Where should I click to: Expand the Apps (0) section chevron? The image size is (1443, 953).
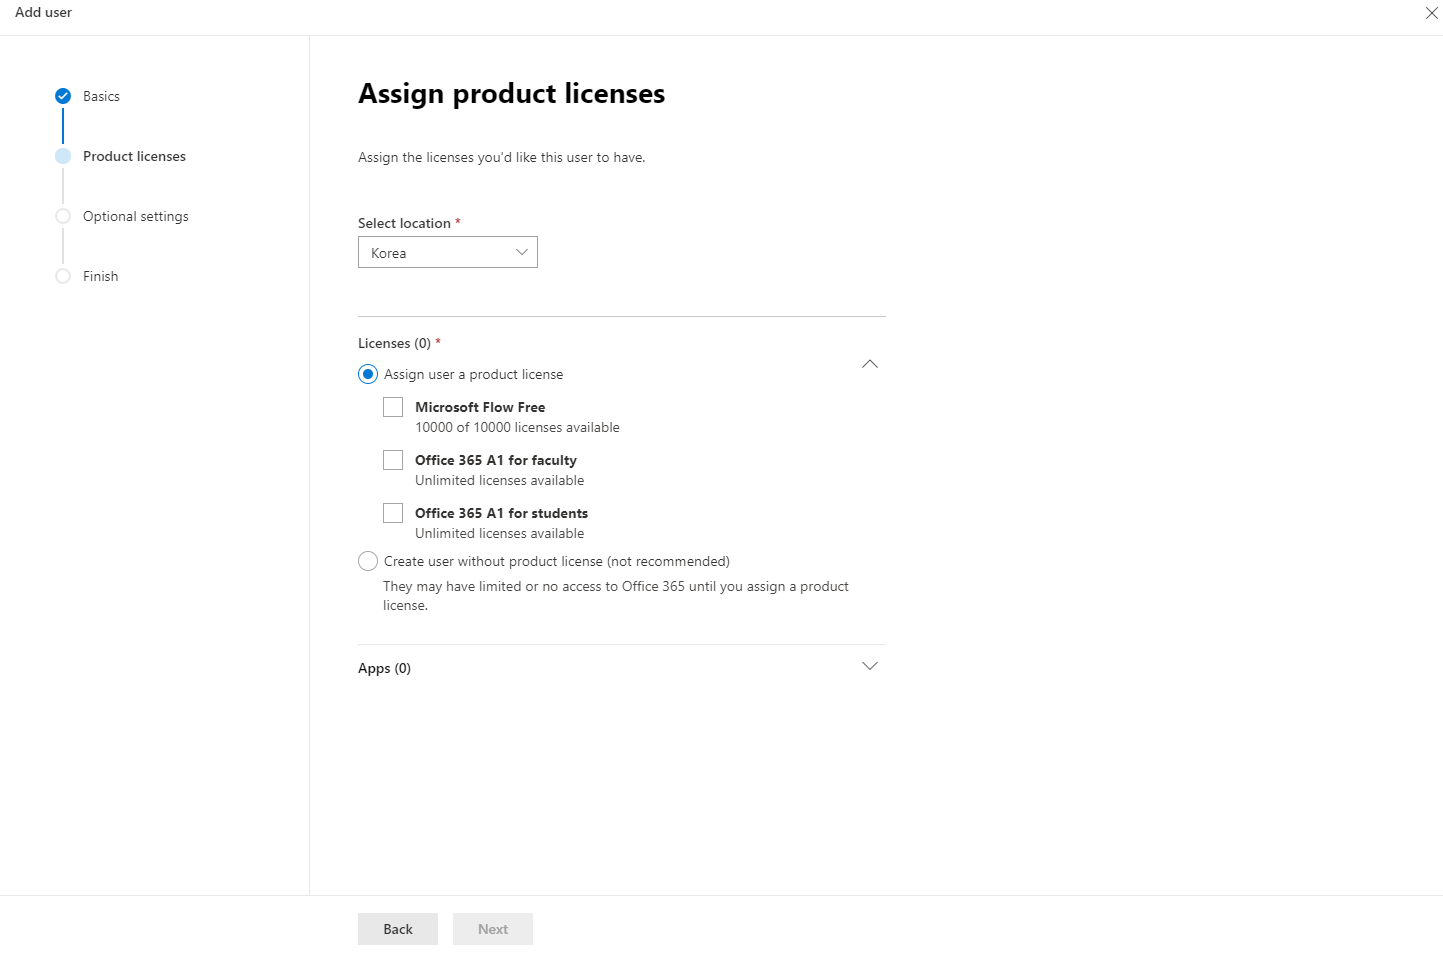[870, 666]
